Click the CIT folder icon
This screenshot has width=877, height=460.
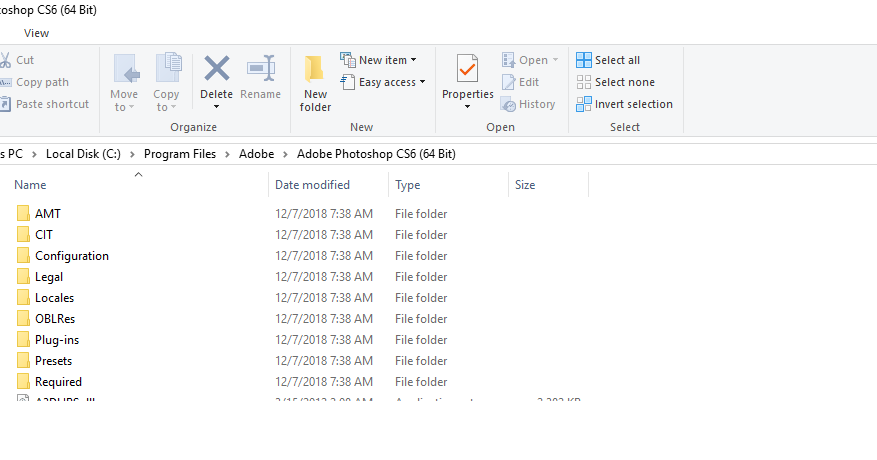click(23, 234)
